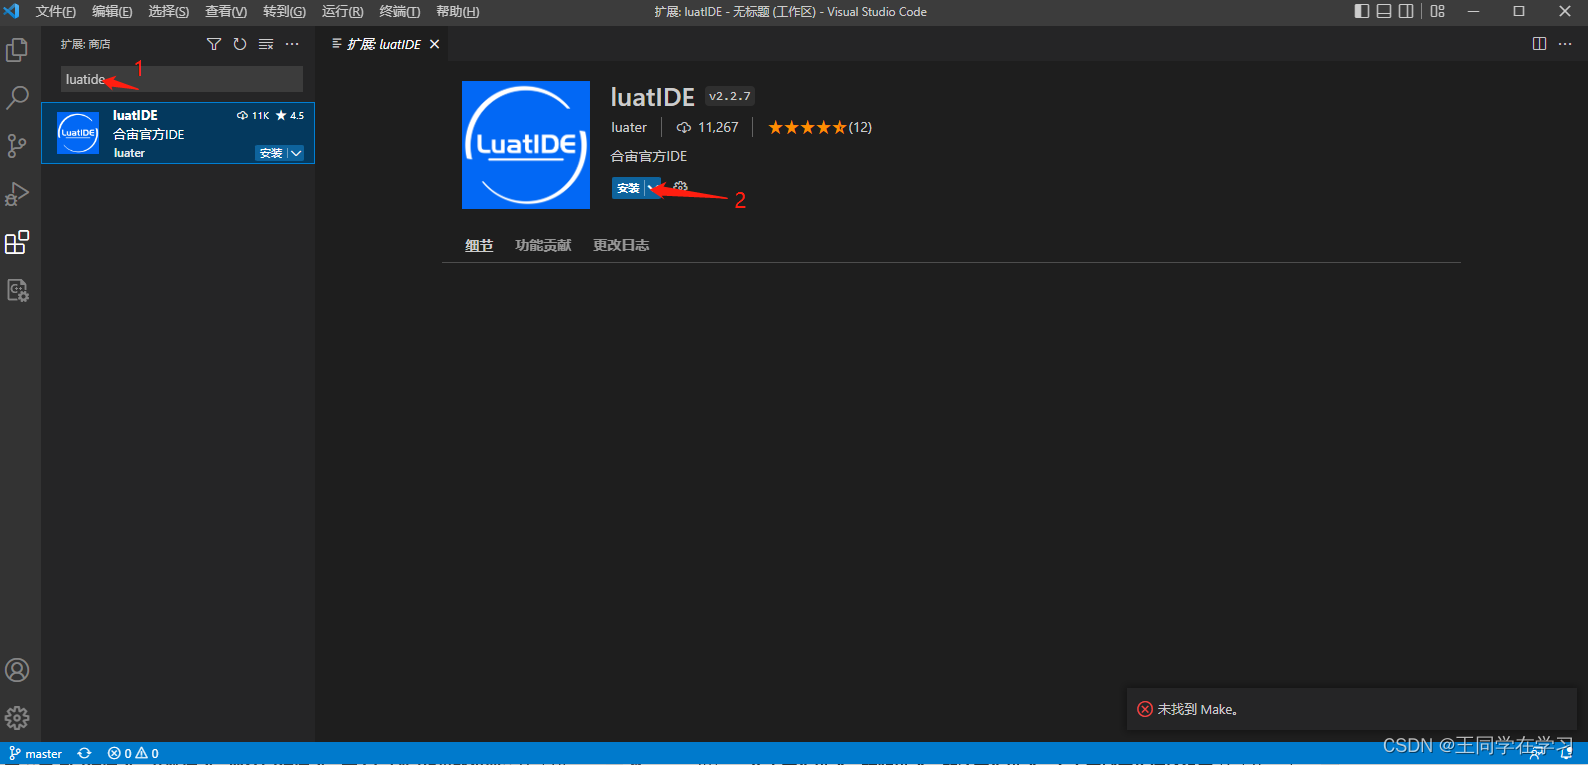Expand install dropdown in luatIDE list item
This screenshot has width=1588, height=765.
[296, 153]
